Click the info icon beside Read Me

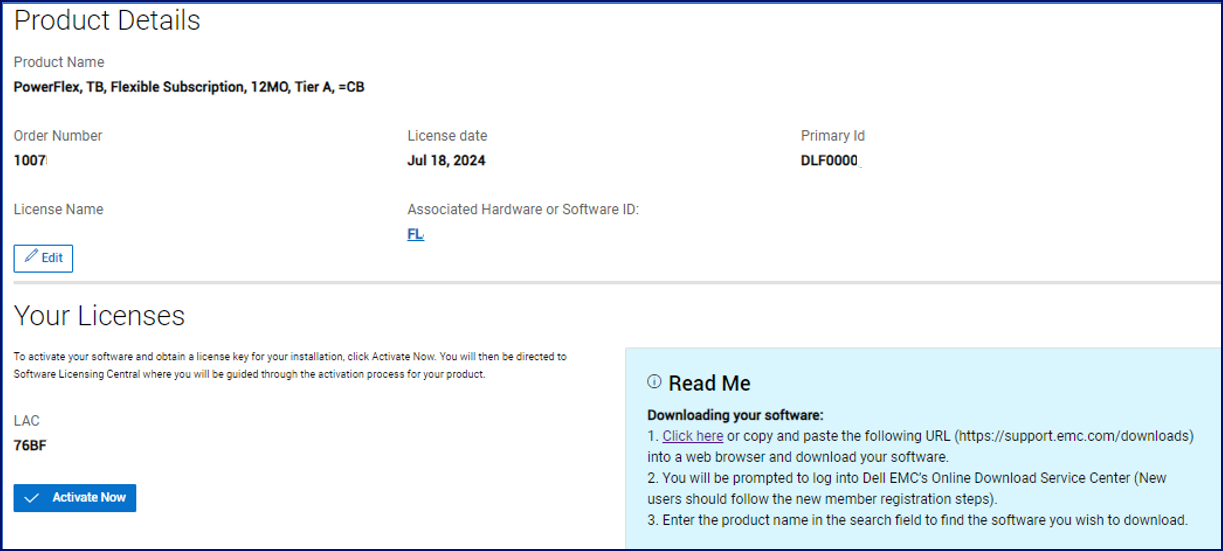point(655,382)
